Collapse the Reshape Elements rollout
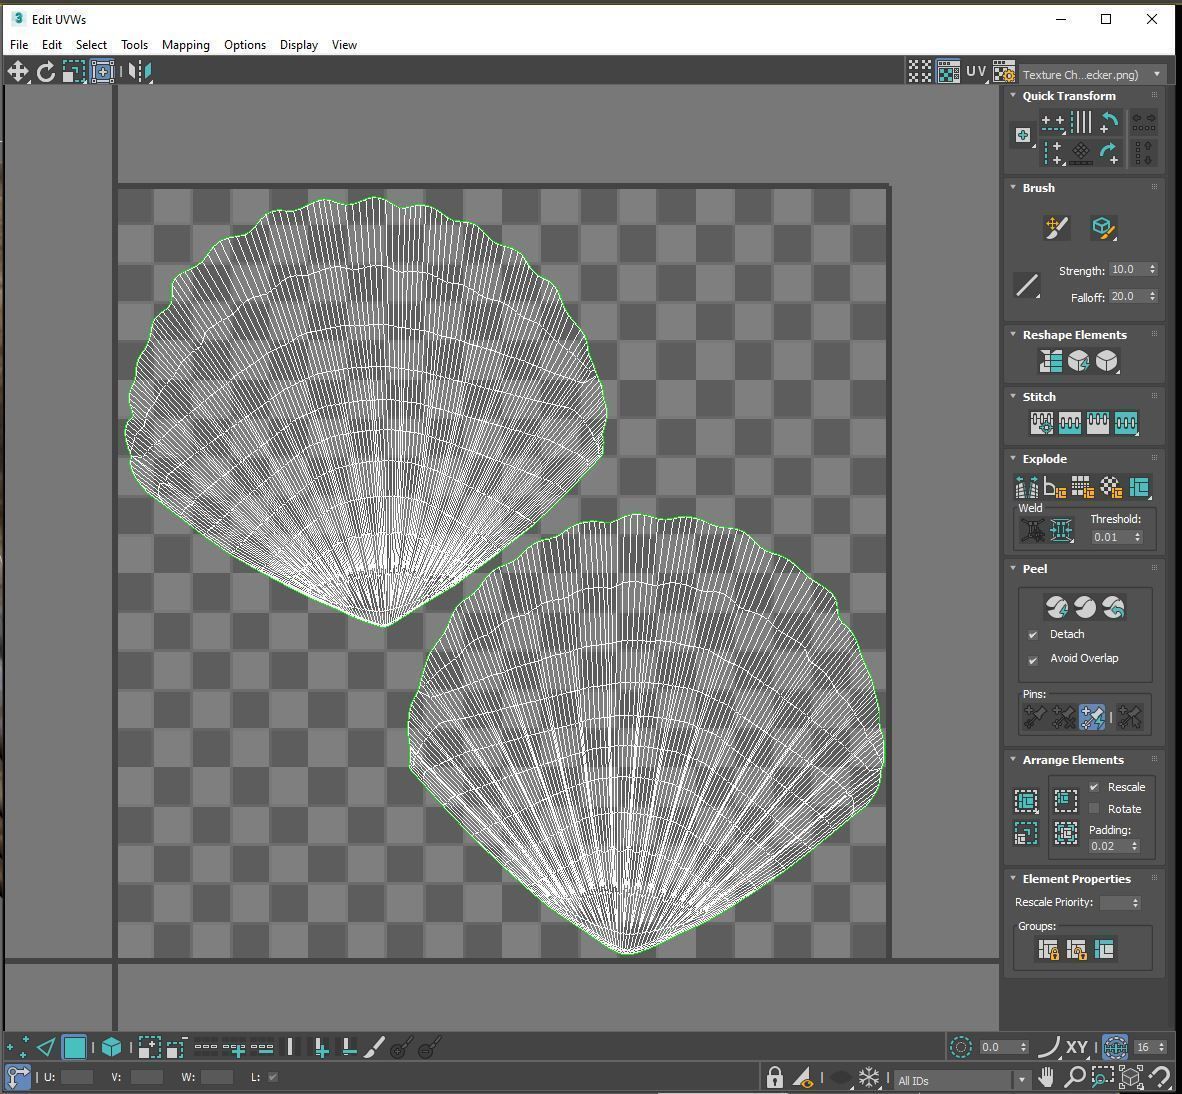 pos(1013,334)
